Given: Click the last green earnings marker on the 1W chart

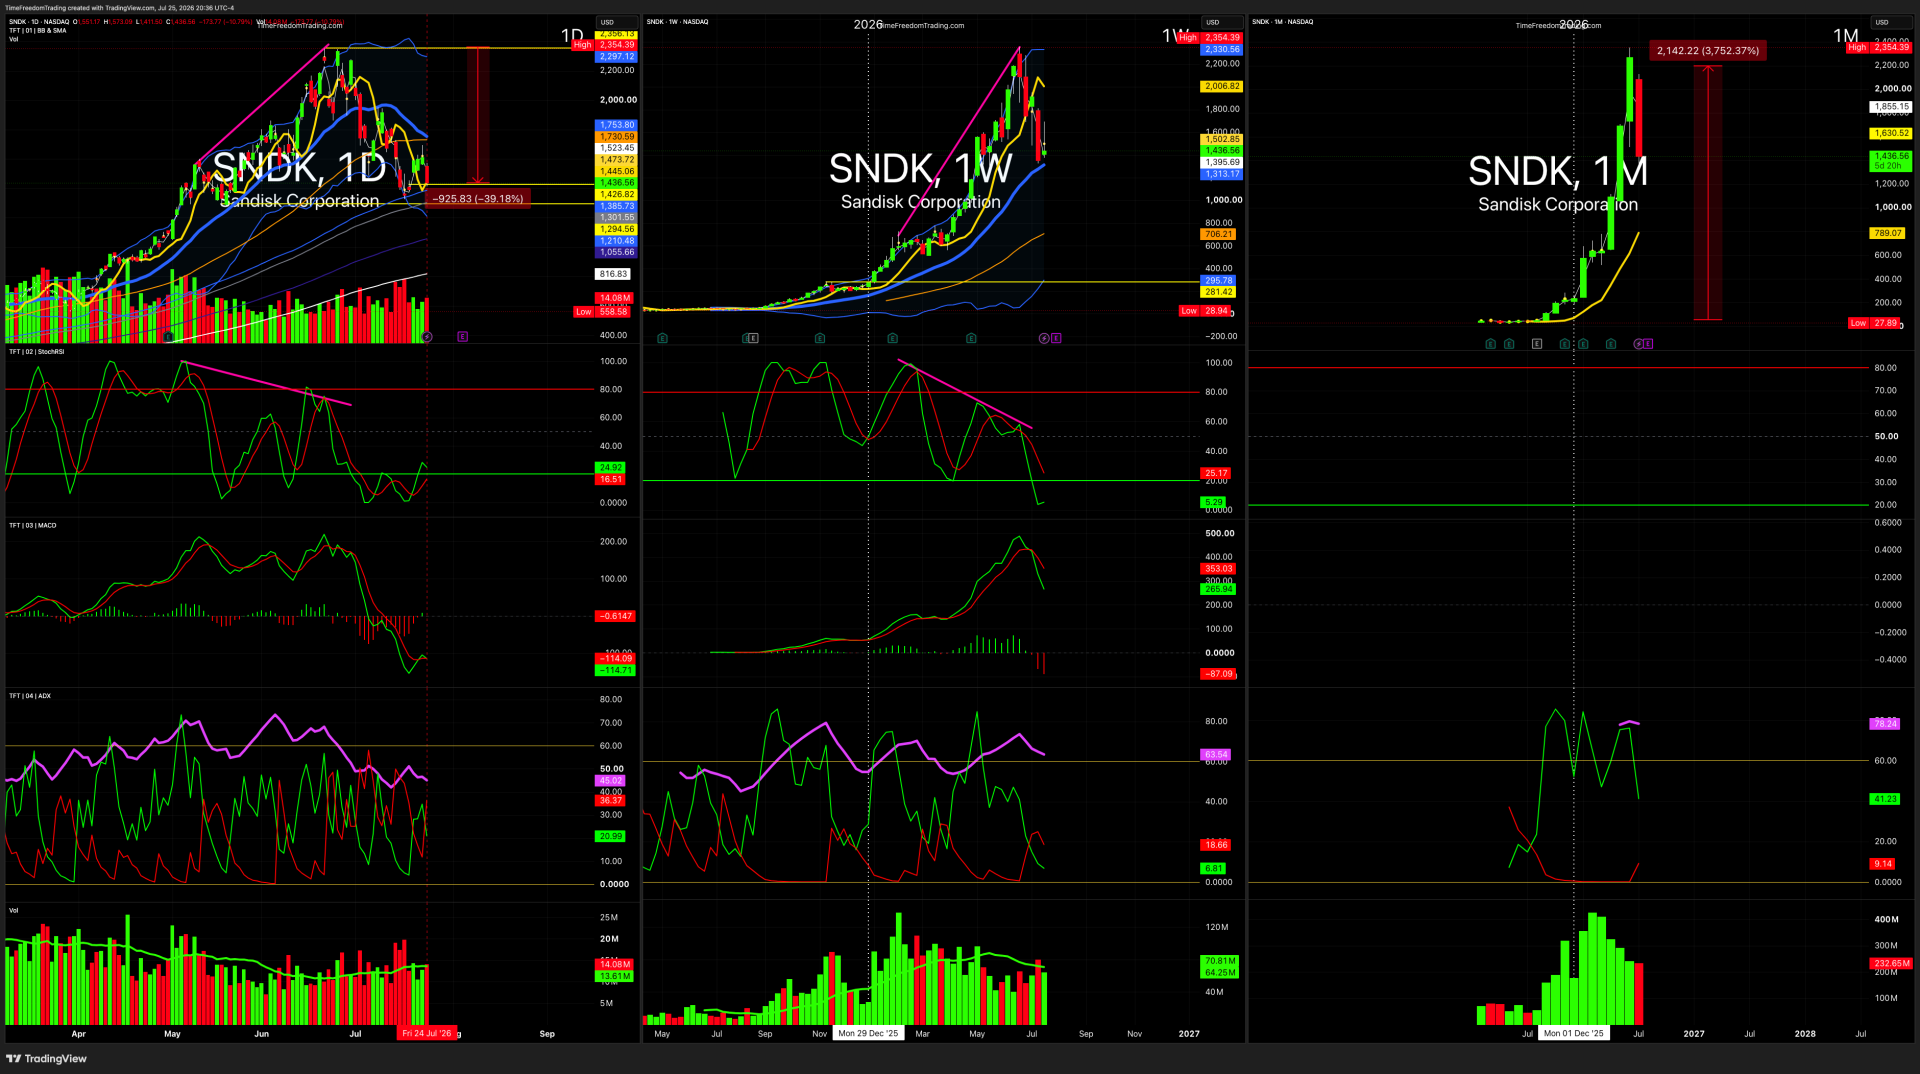Looking at the screenshot, I should click(971, 338).
